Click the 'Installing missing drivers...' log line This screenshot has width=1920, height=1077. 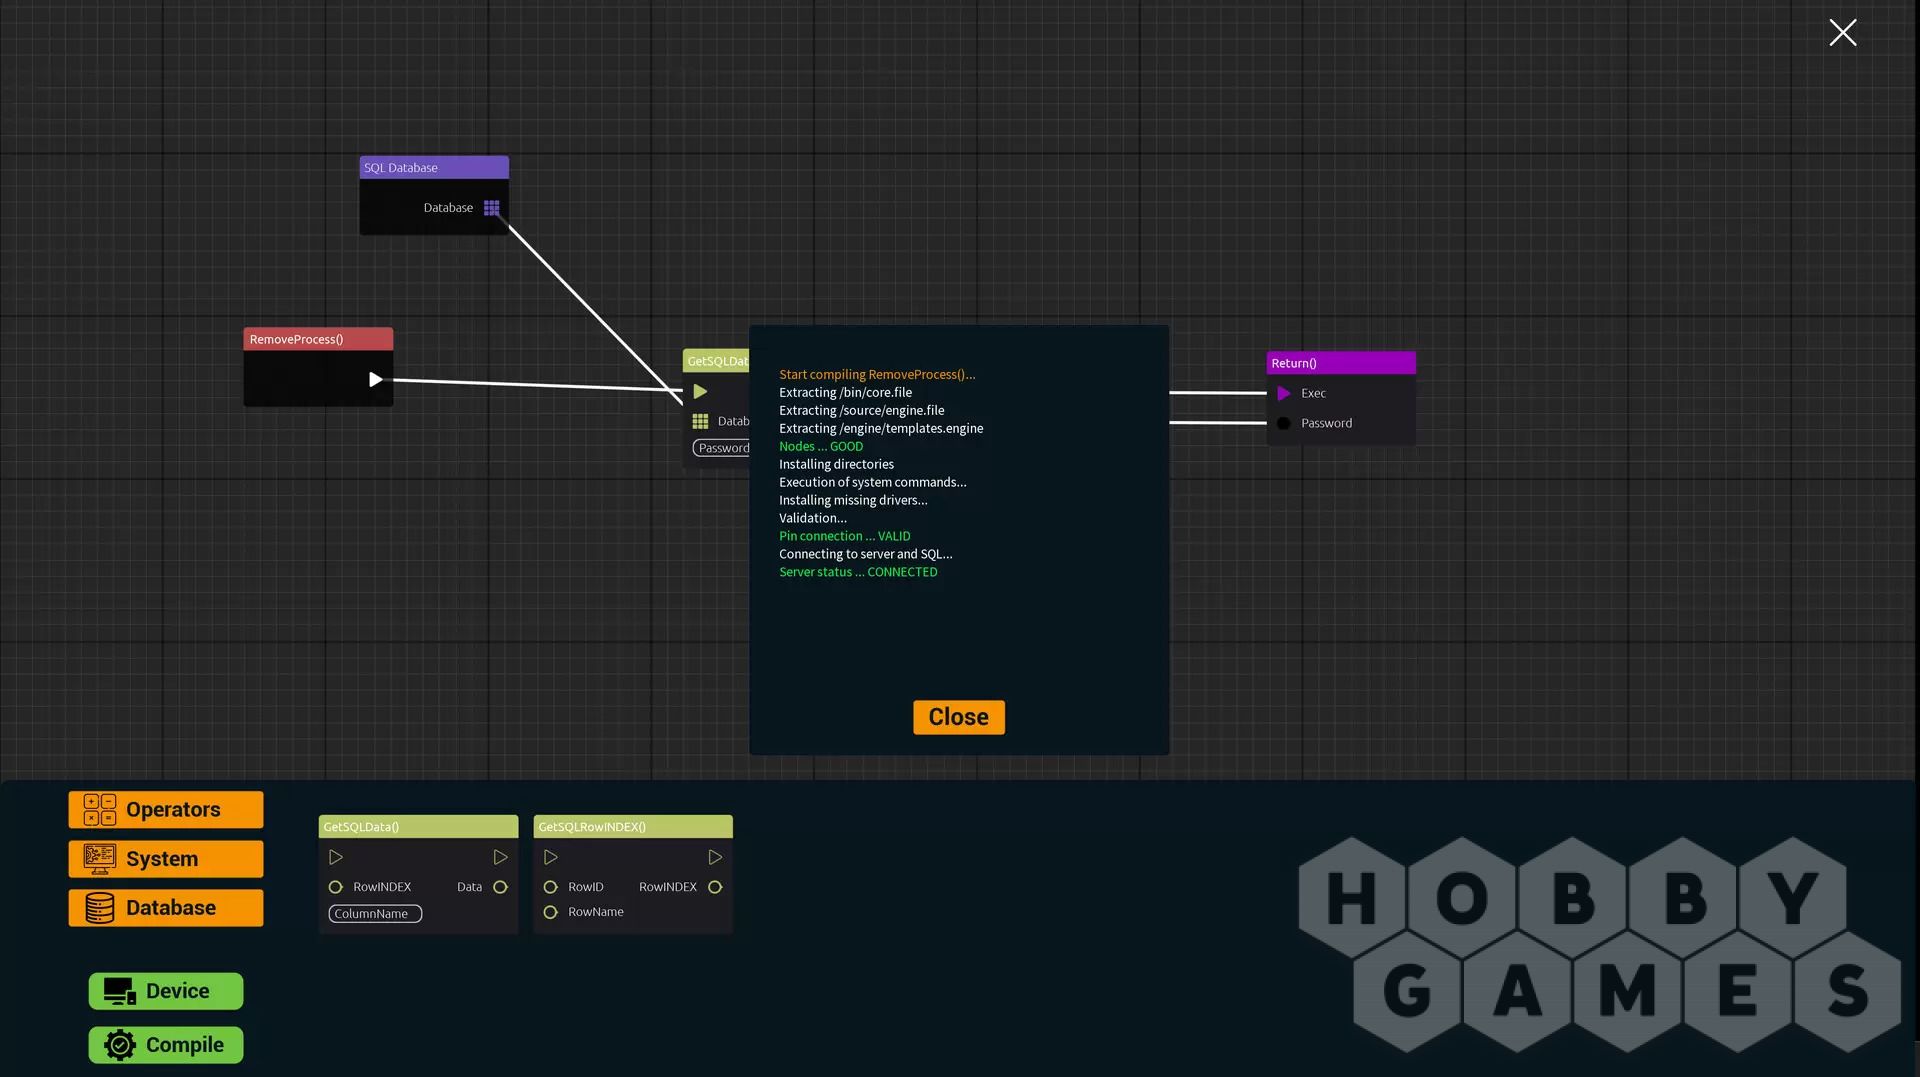click(853, 501)
